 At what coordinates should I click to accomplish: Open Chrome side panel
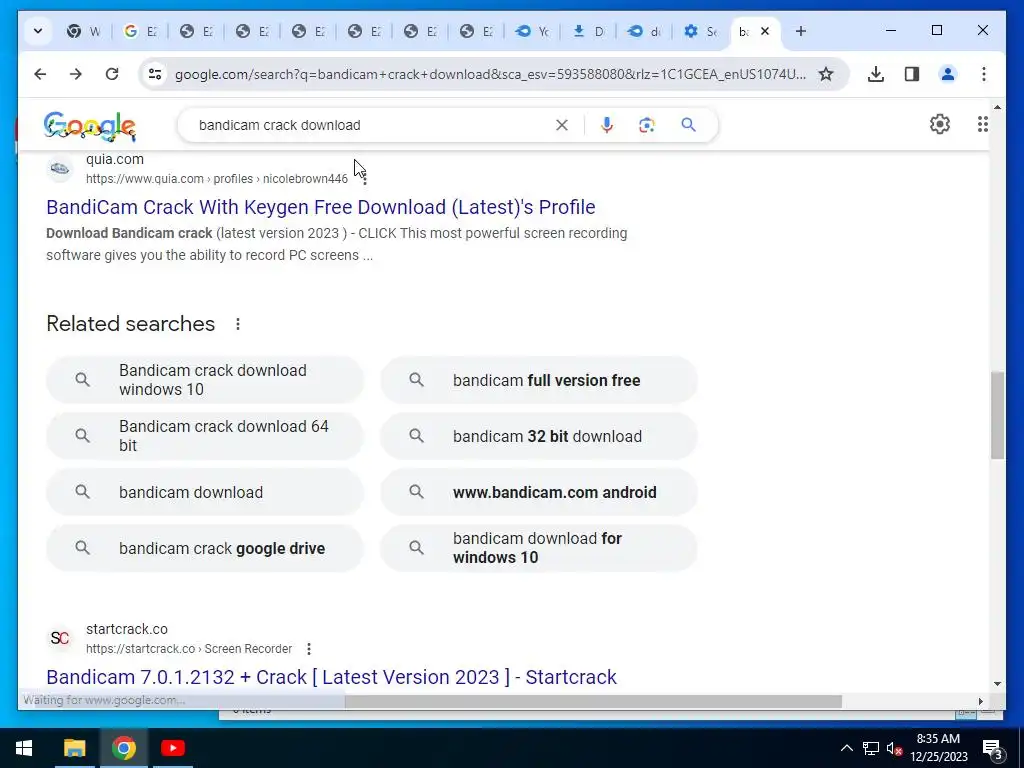[912, 74]
